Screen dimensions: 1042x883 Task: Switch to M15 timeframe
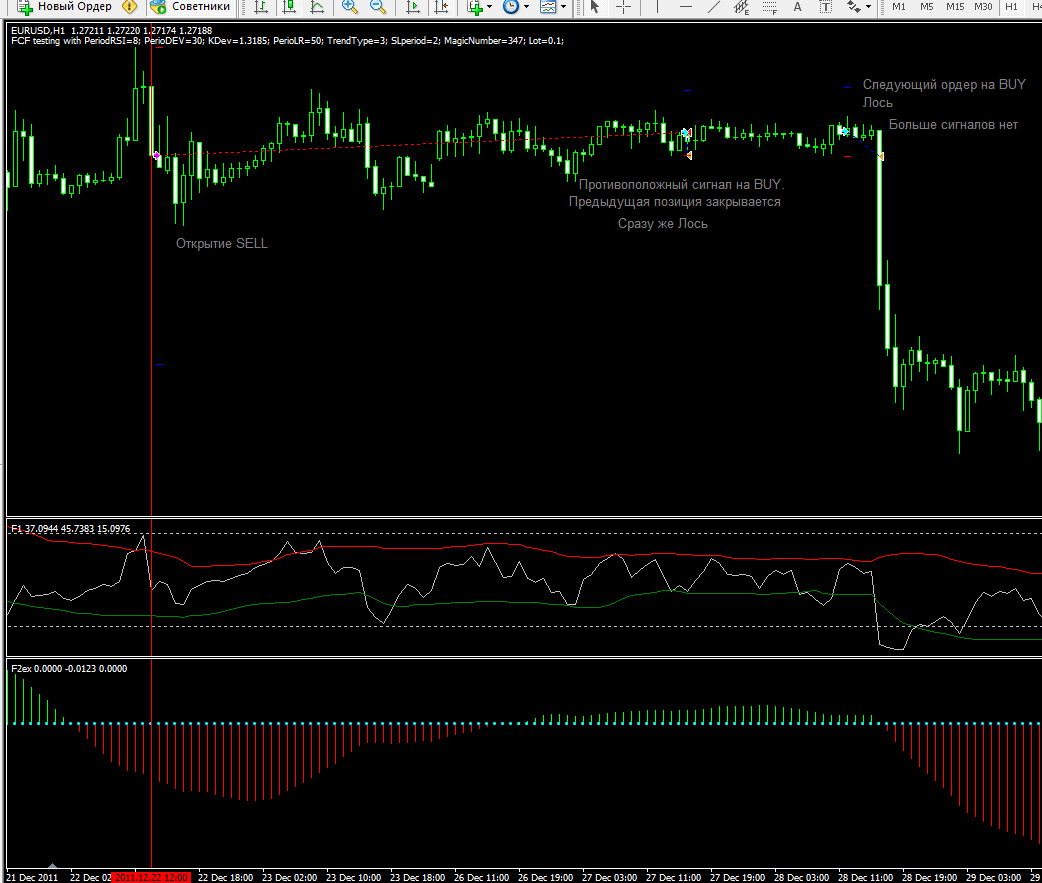(x=955, y=7)
